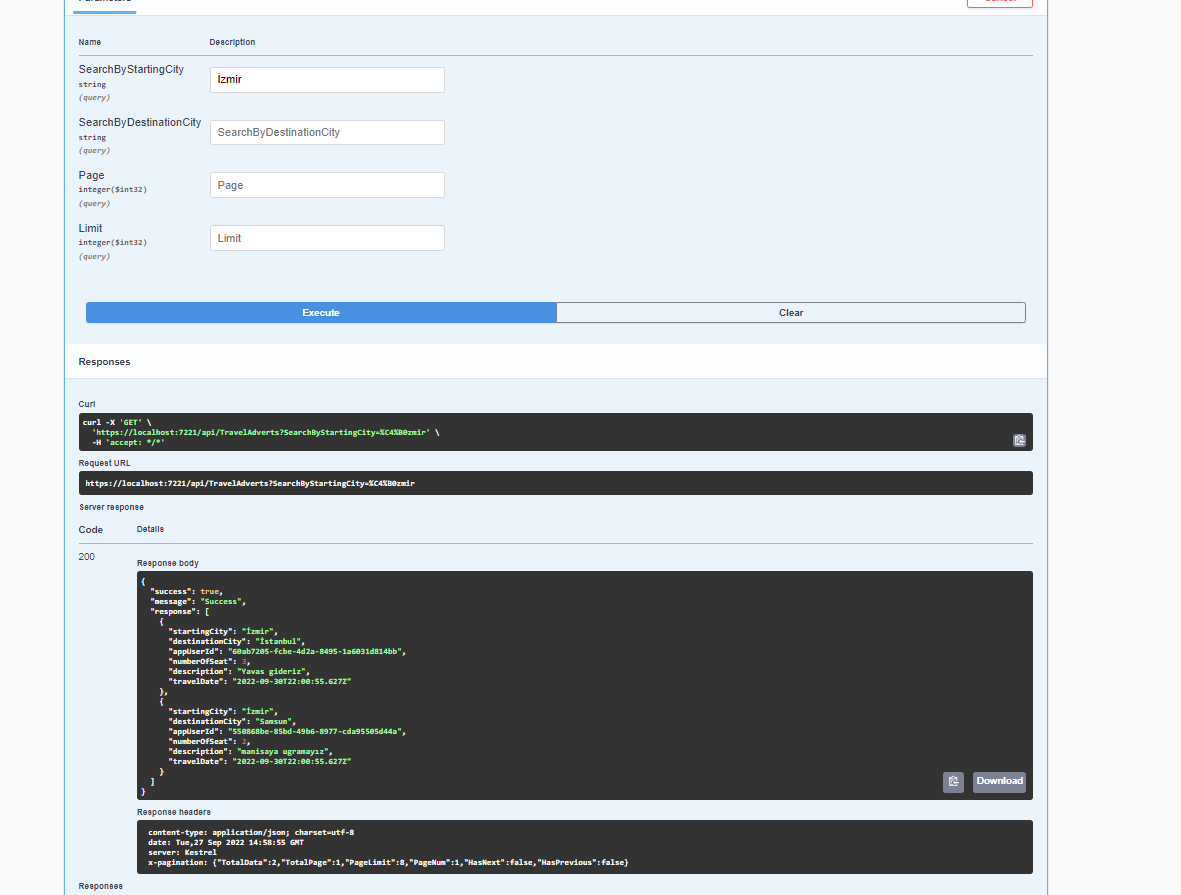Click the Server response Details label
1181x895 pixels.
[149, 529]
